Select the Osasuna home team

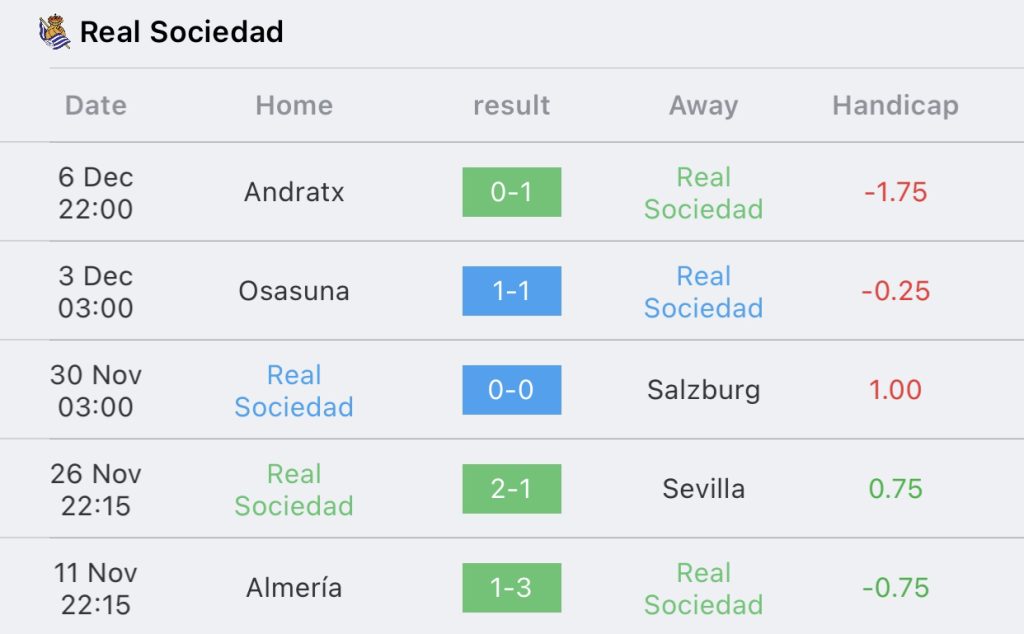[294, 291]
